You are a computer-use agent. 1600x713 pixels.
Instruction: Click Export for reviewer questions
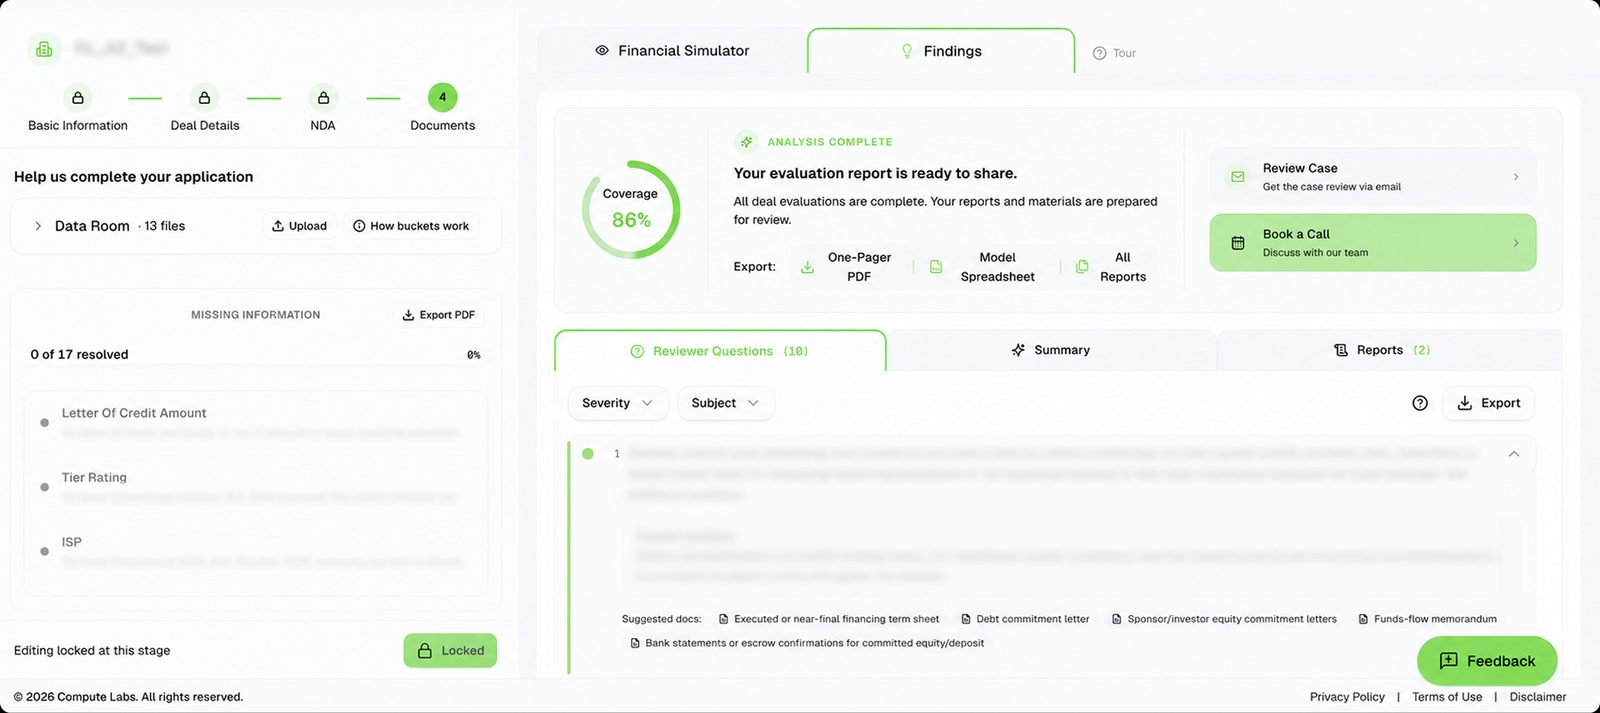(x=1488, y=403)
